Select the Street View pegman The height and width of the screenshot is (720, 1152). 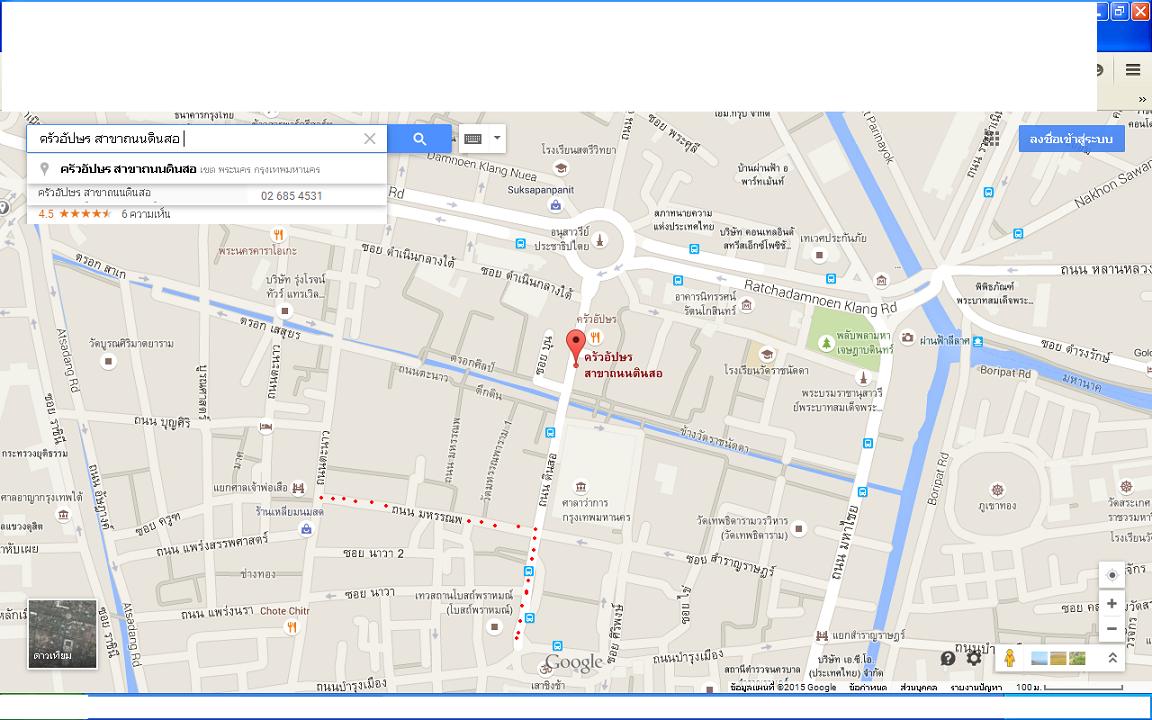click(1009, 658)
